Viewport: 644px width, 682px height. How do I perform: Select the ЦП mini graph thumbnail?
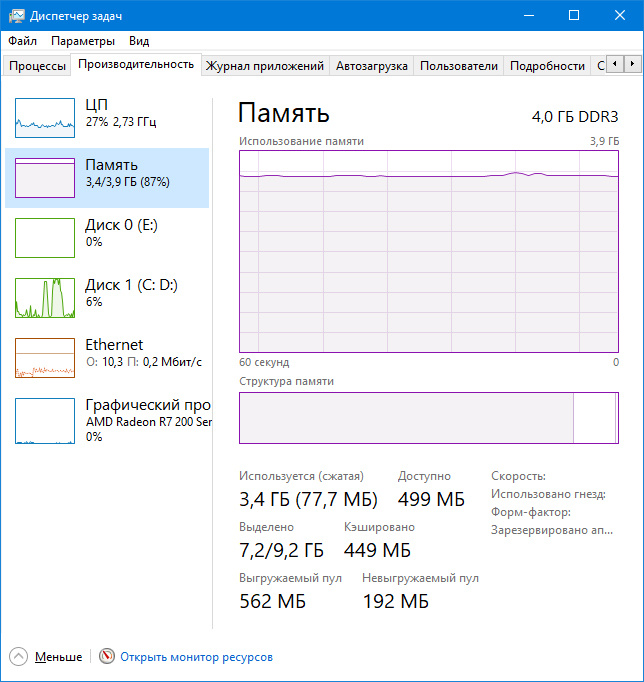[45, 118]
